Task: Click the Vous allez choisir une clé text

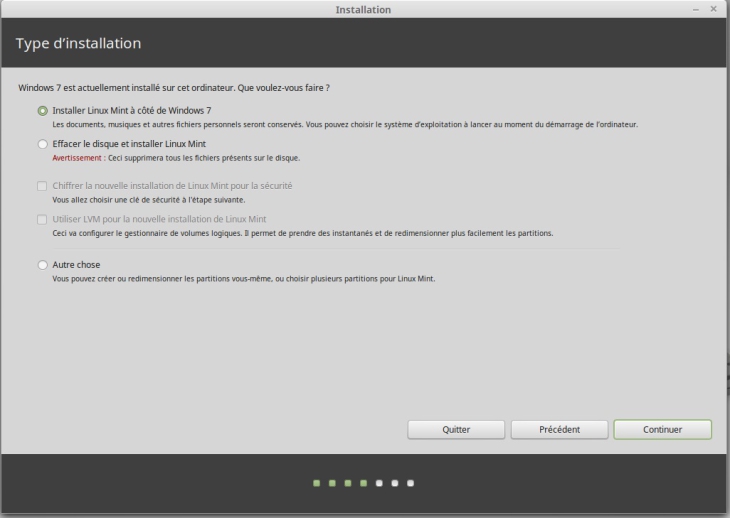Action: [x=149, y=200]
